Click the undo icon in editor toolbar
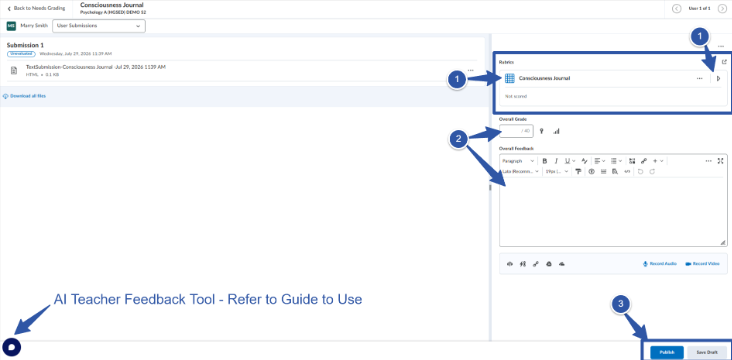The width and height of the screenshot is (732, 360). point(640,172)
